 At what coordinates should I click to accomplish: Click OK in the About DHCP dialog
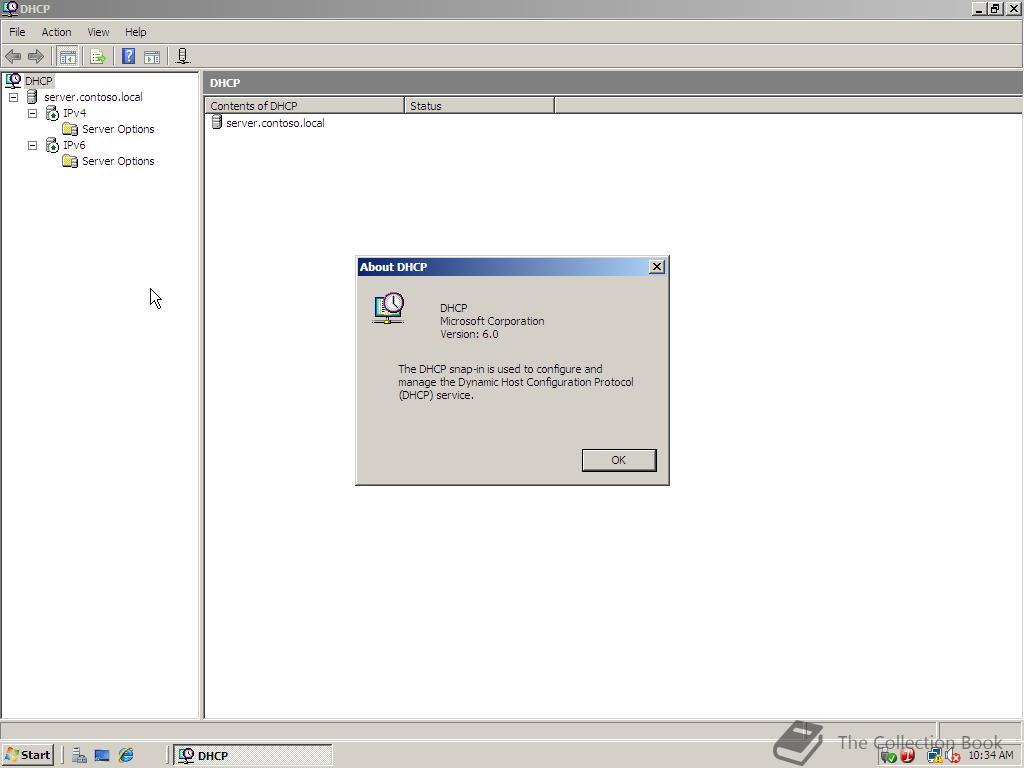tap(619, 460)
